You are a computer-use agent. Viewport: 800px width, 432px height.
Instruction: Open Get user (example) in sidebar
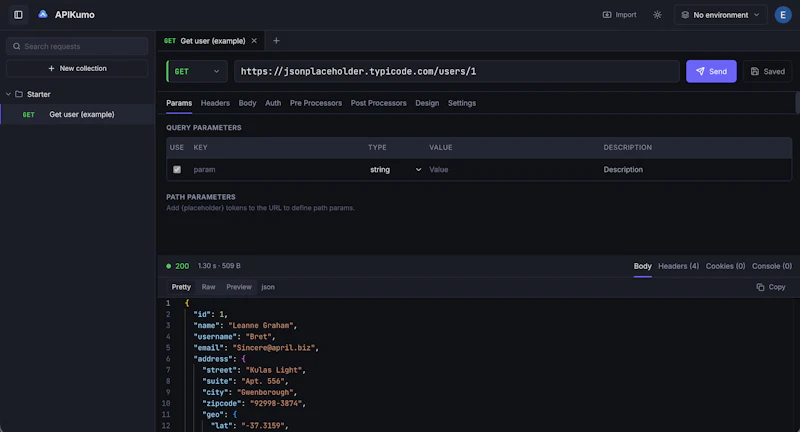[77, 114]
